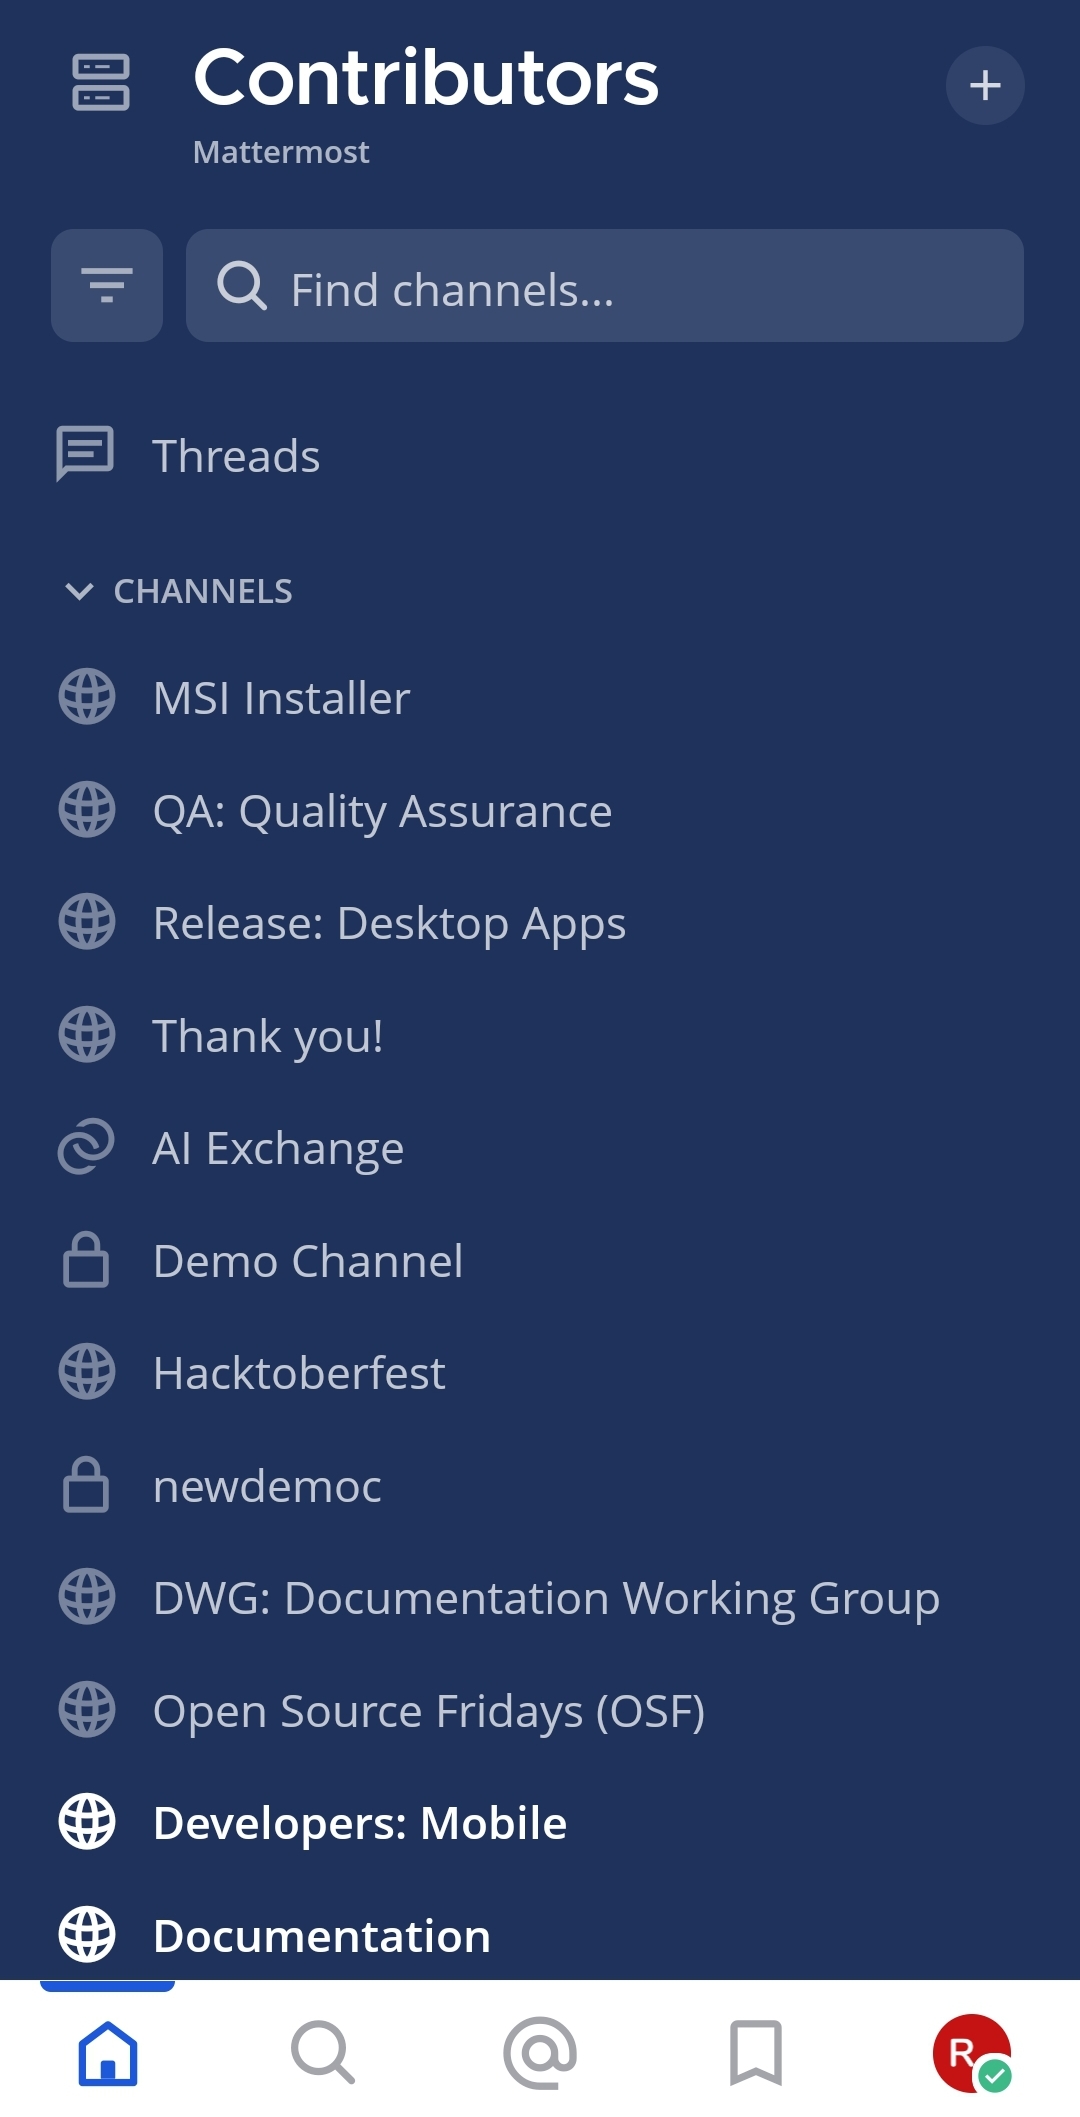Open DWG: Documentation Working Group channel
Viewport: 1080px width, 2117px height.
pyautogui.click(x=546, y=1598)
